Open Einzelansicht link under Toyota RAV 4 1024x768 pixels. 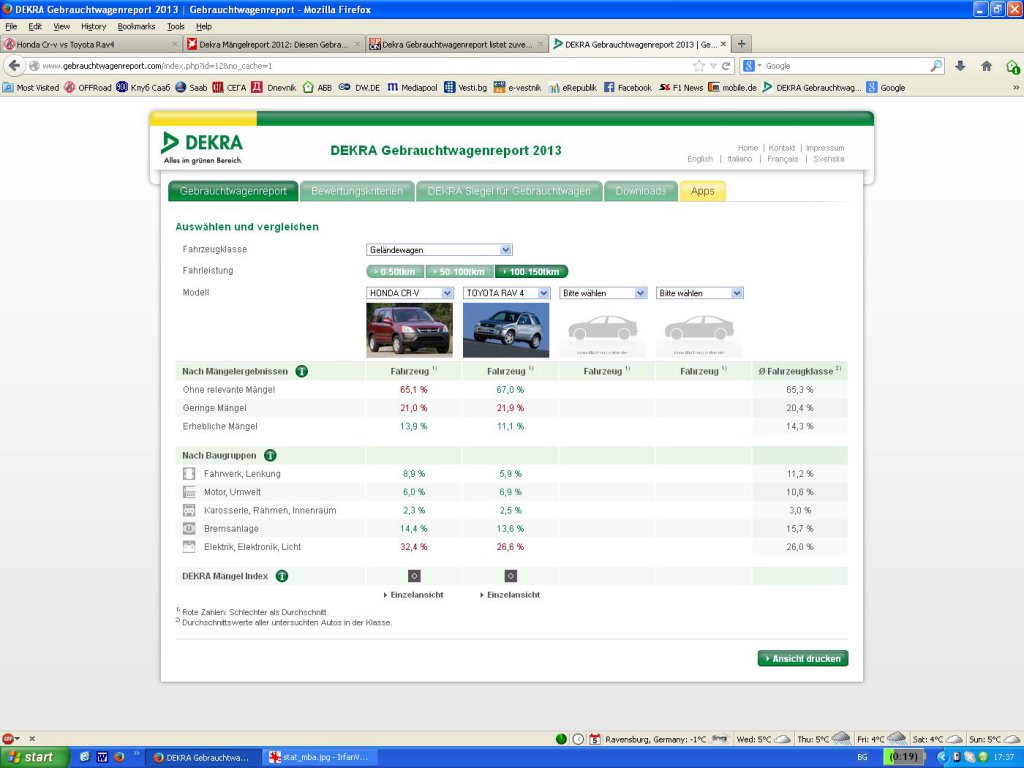(x=513, y=595)
